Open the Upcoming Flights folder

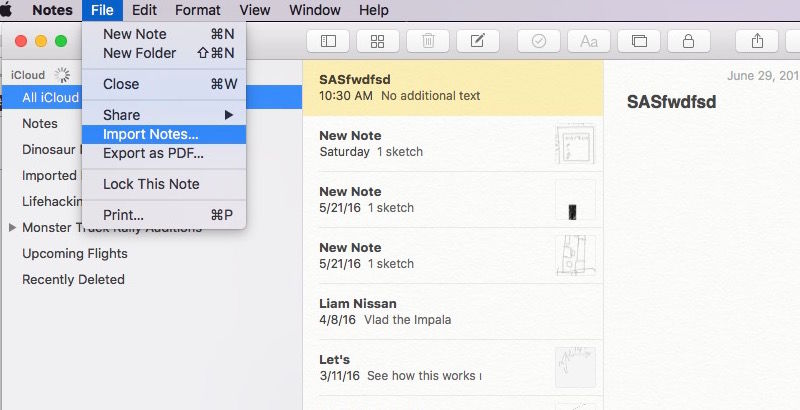pos(75,253)
